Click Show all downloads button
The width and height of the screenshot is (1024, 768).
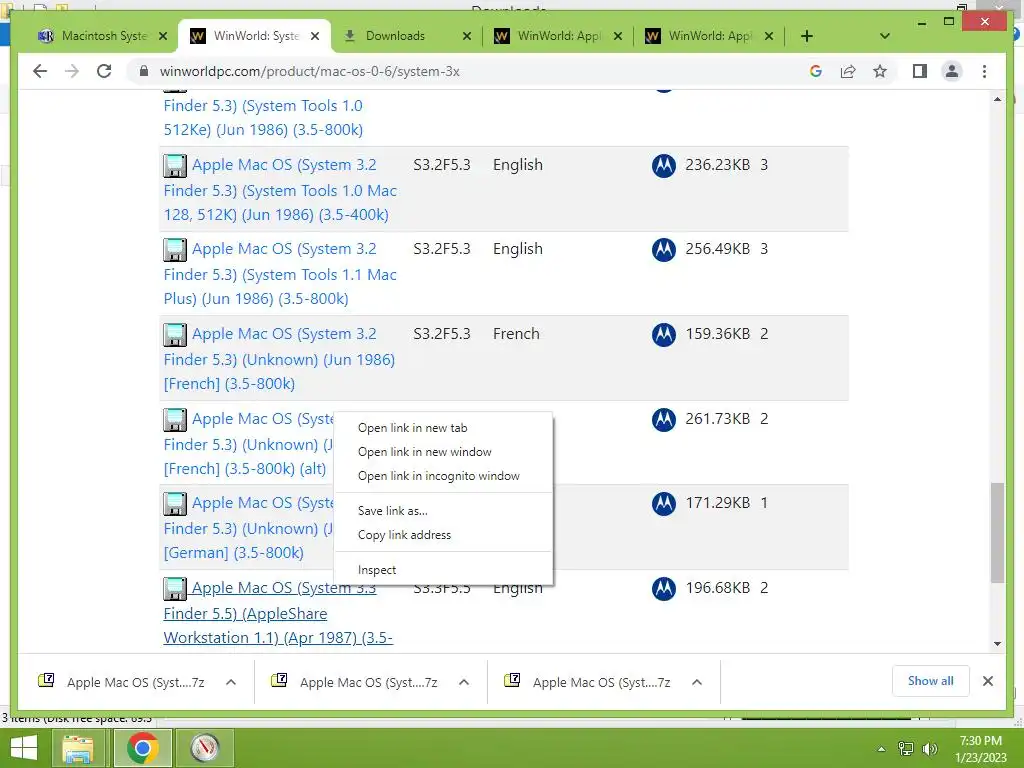931,681
